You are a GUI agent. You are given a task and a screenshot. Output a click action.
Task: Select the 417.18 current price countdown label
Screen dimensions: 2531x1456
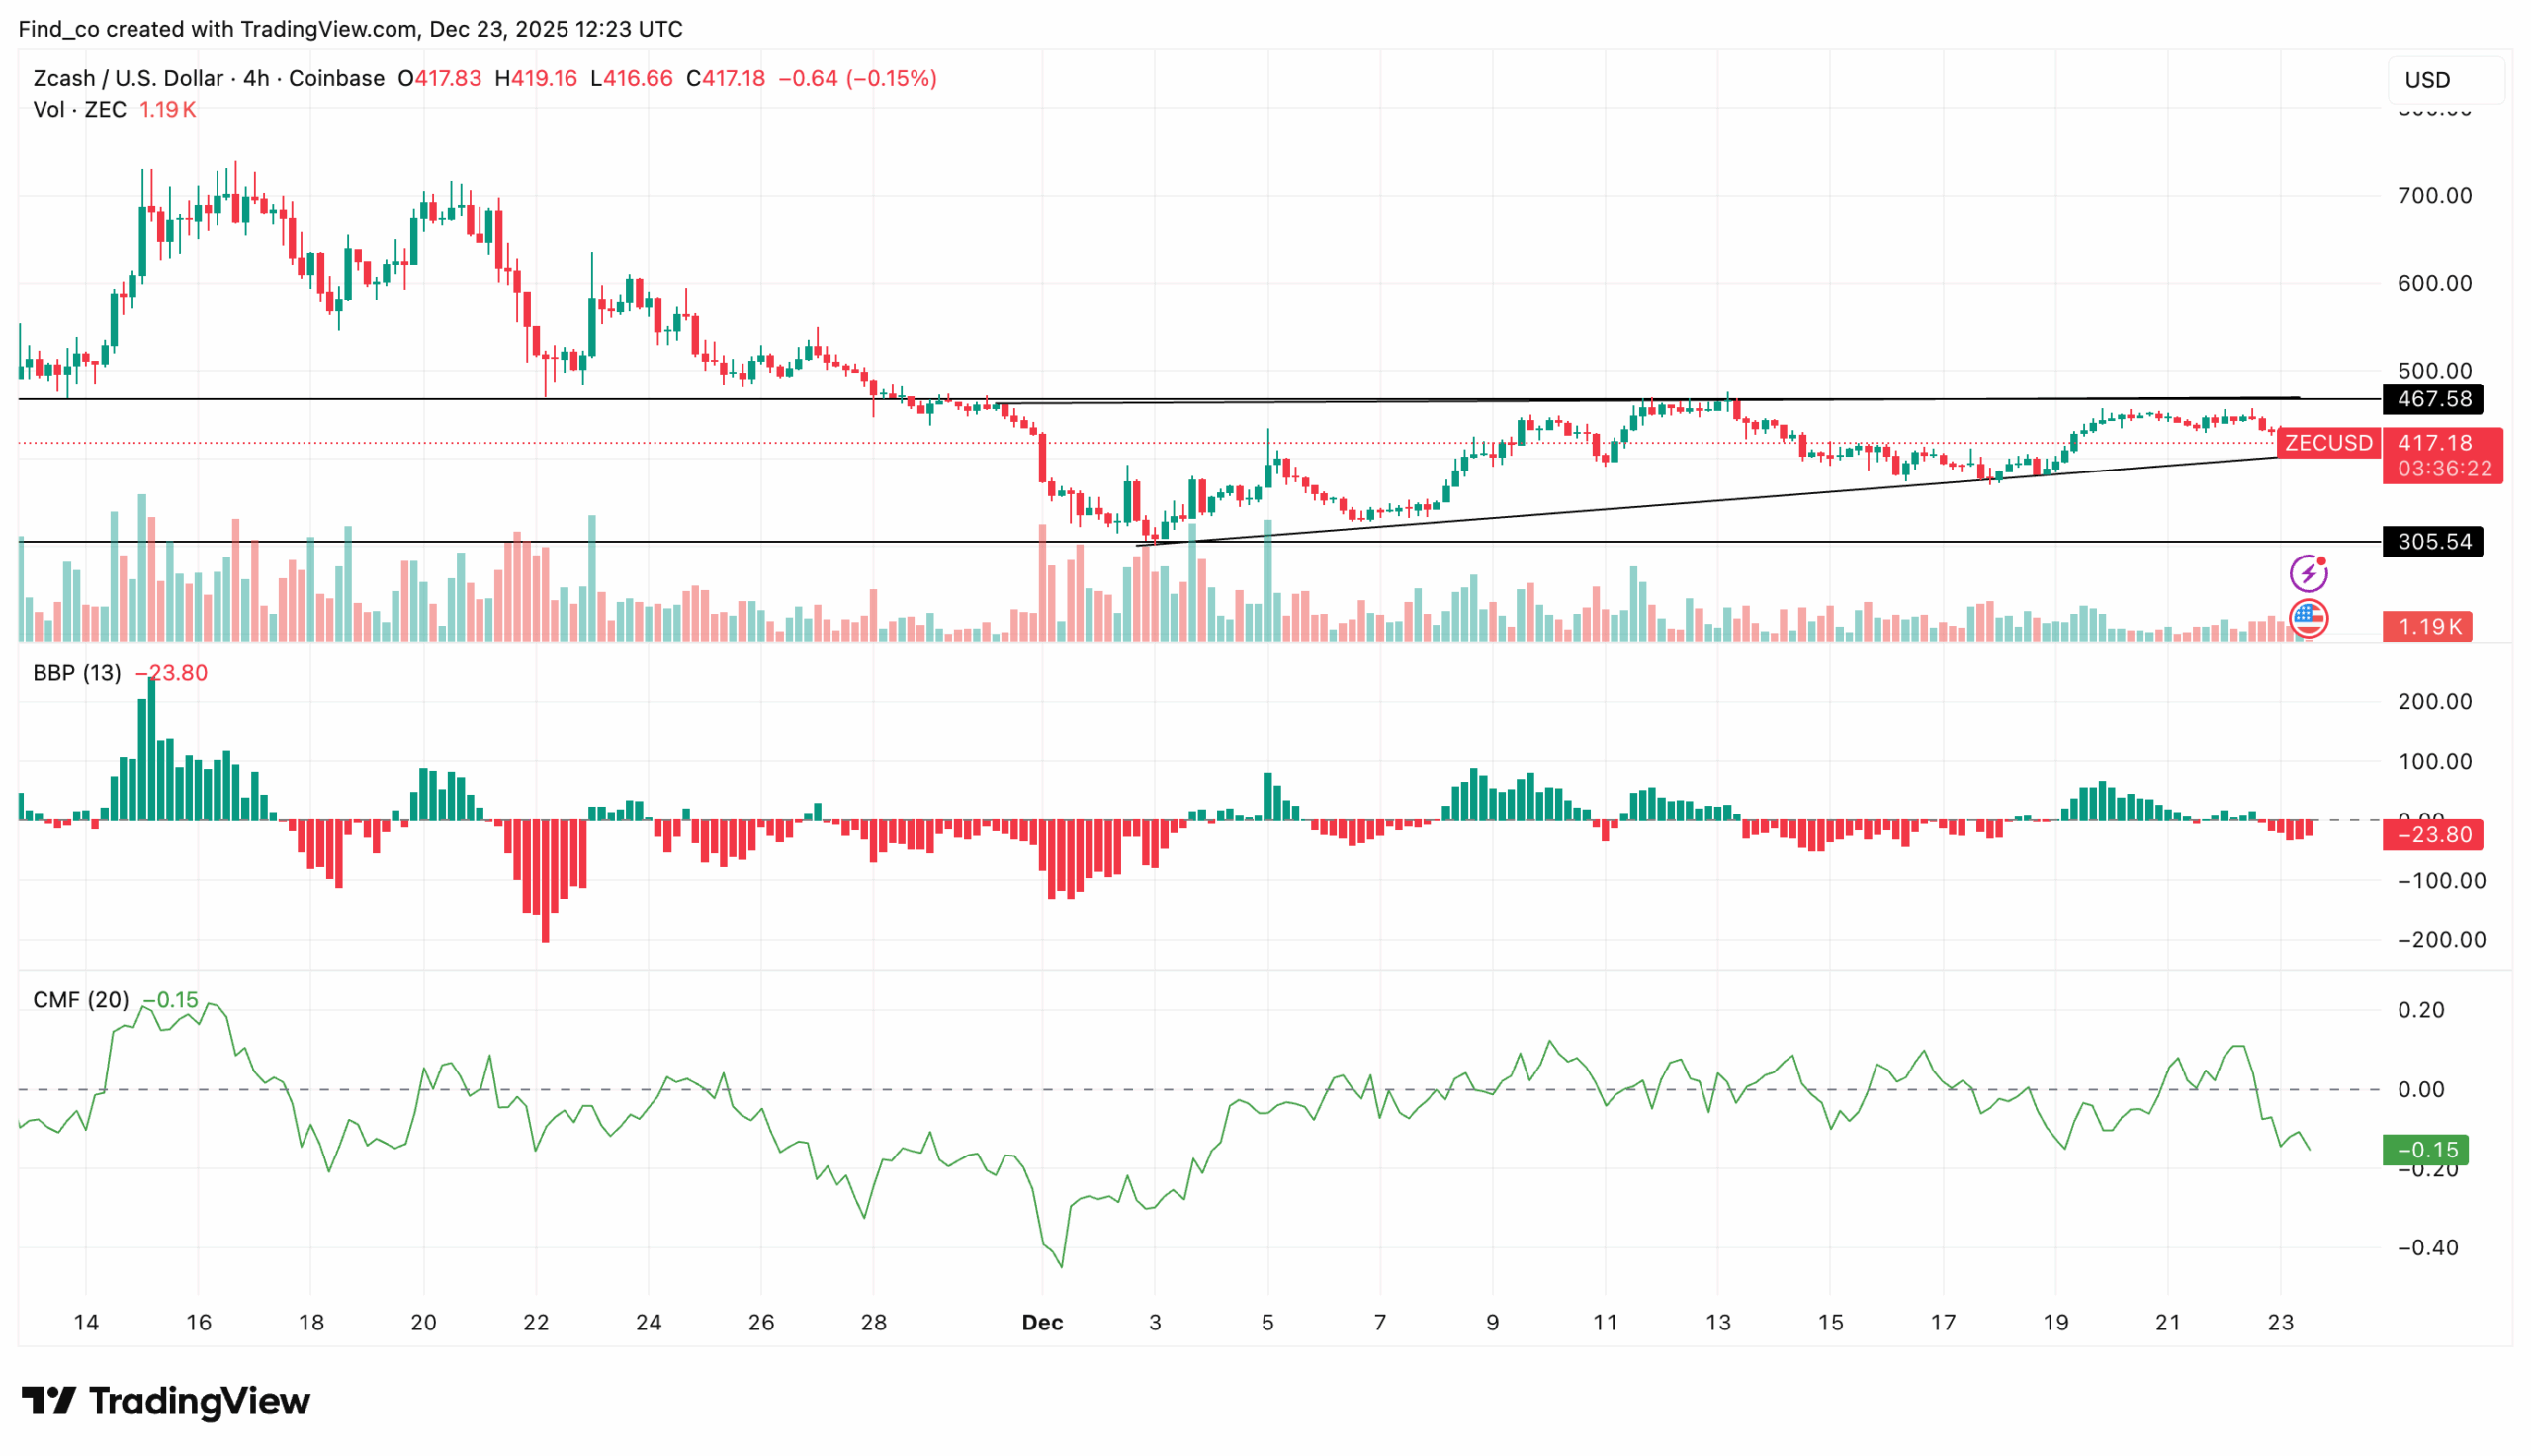click(2442, 455)
